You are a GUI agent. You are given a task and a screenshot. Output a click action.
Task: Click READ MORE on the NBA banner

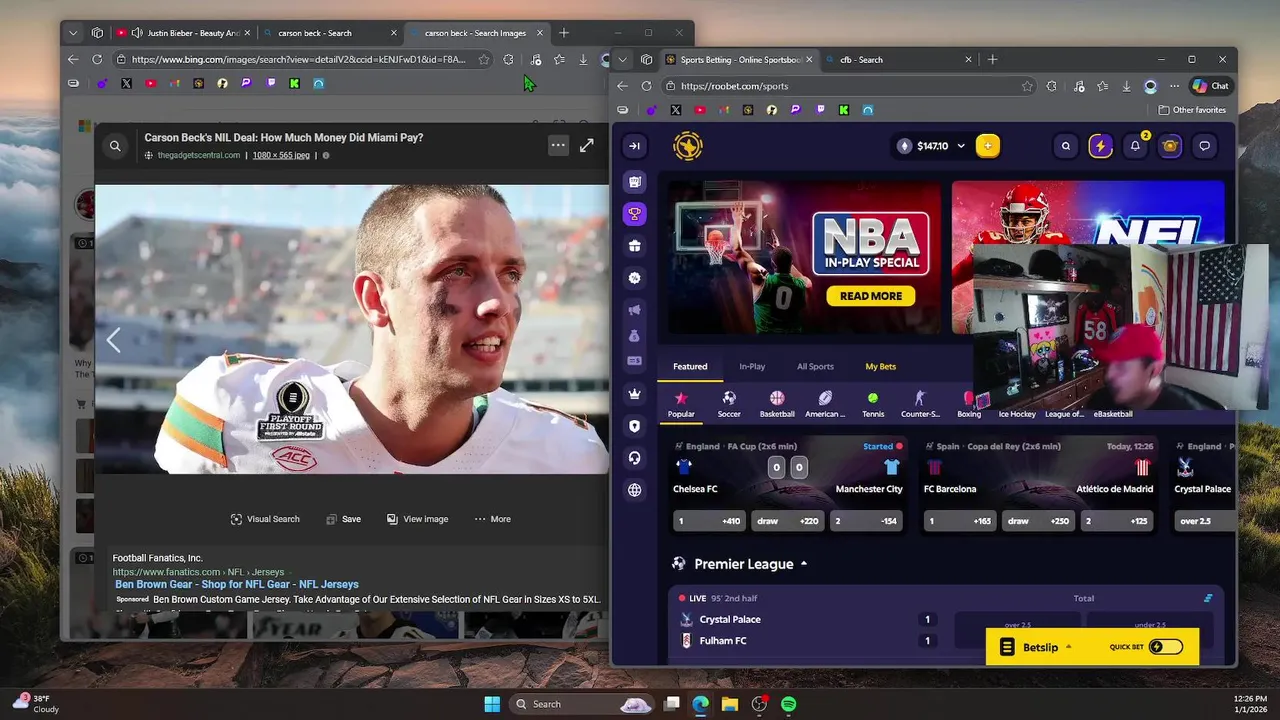[x=871, y=296]
